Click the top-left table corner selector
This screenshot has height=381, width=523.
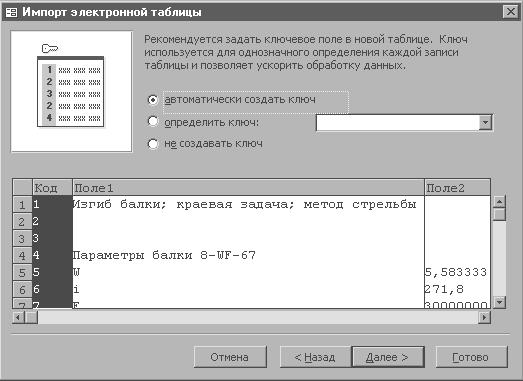22,187
